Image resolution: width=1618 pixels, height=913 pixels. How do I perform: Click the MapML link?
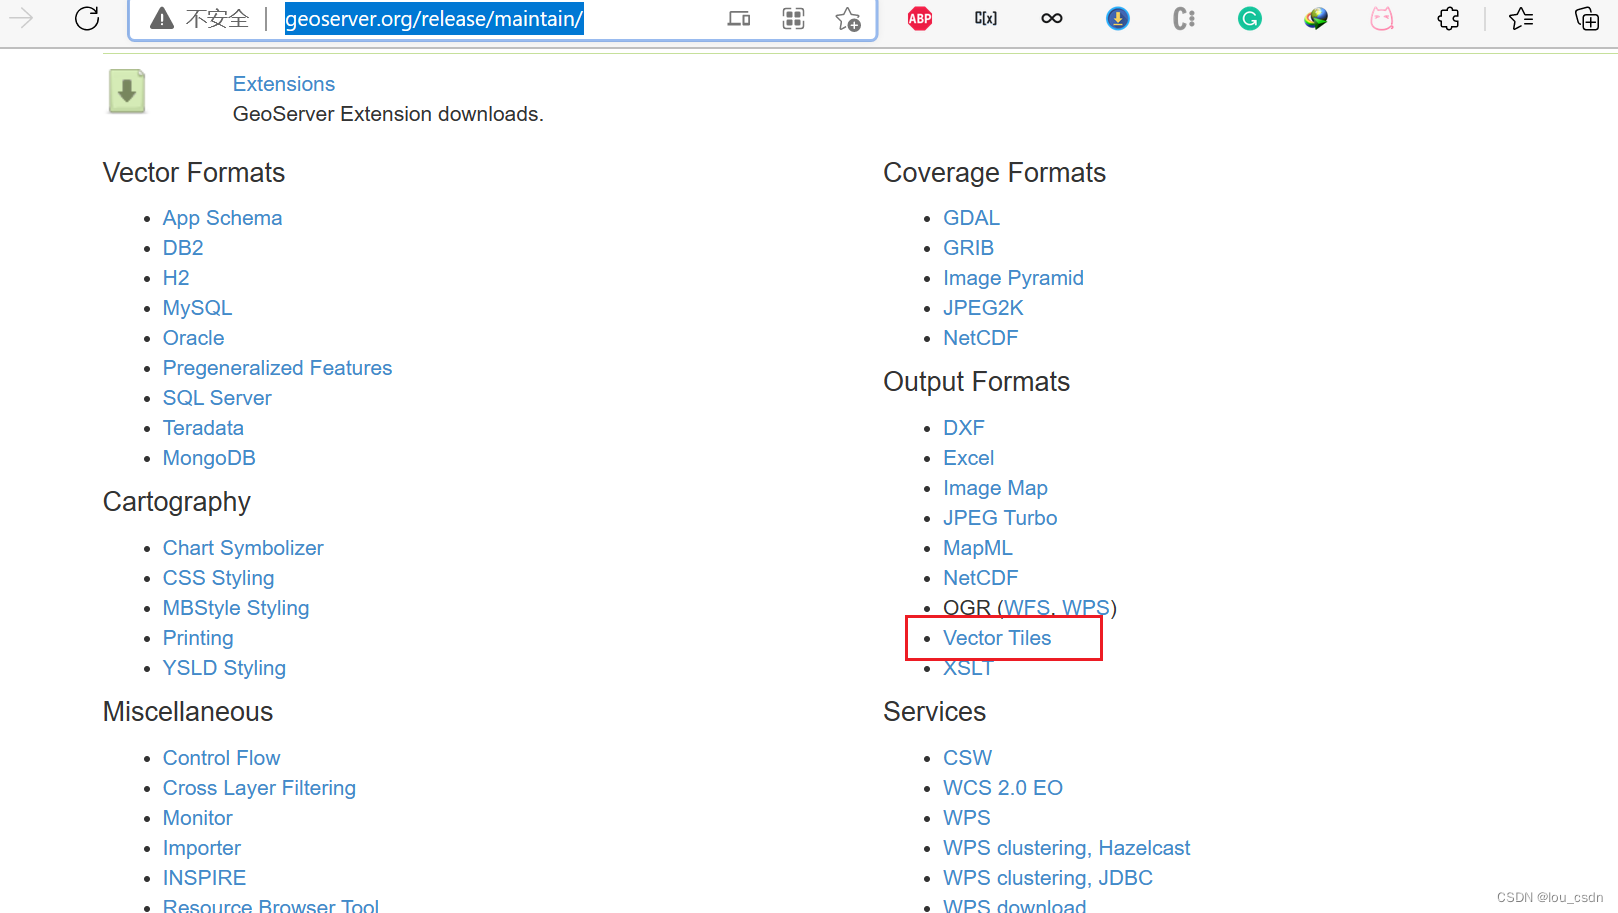coord(977,548)
